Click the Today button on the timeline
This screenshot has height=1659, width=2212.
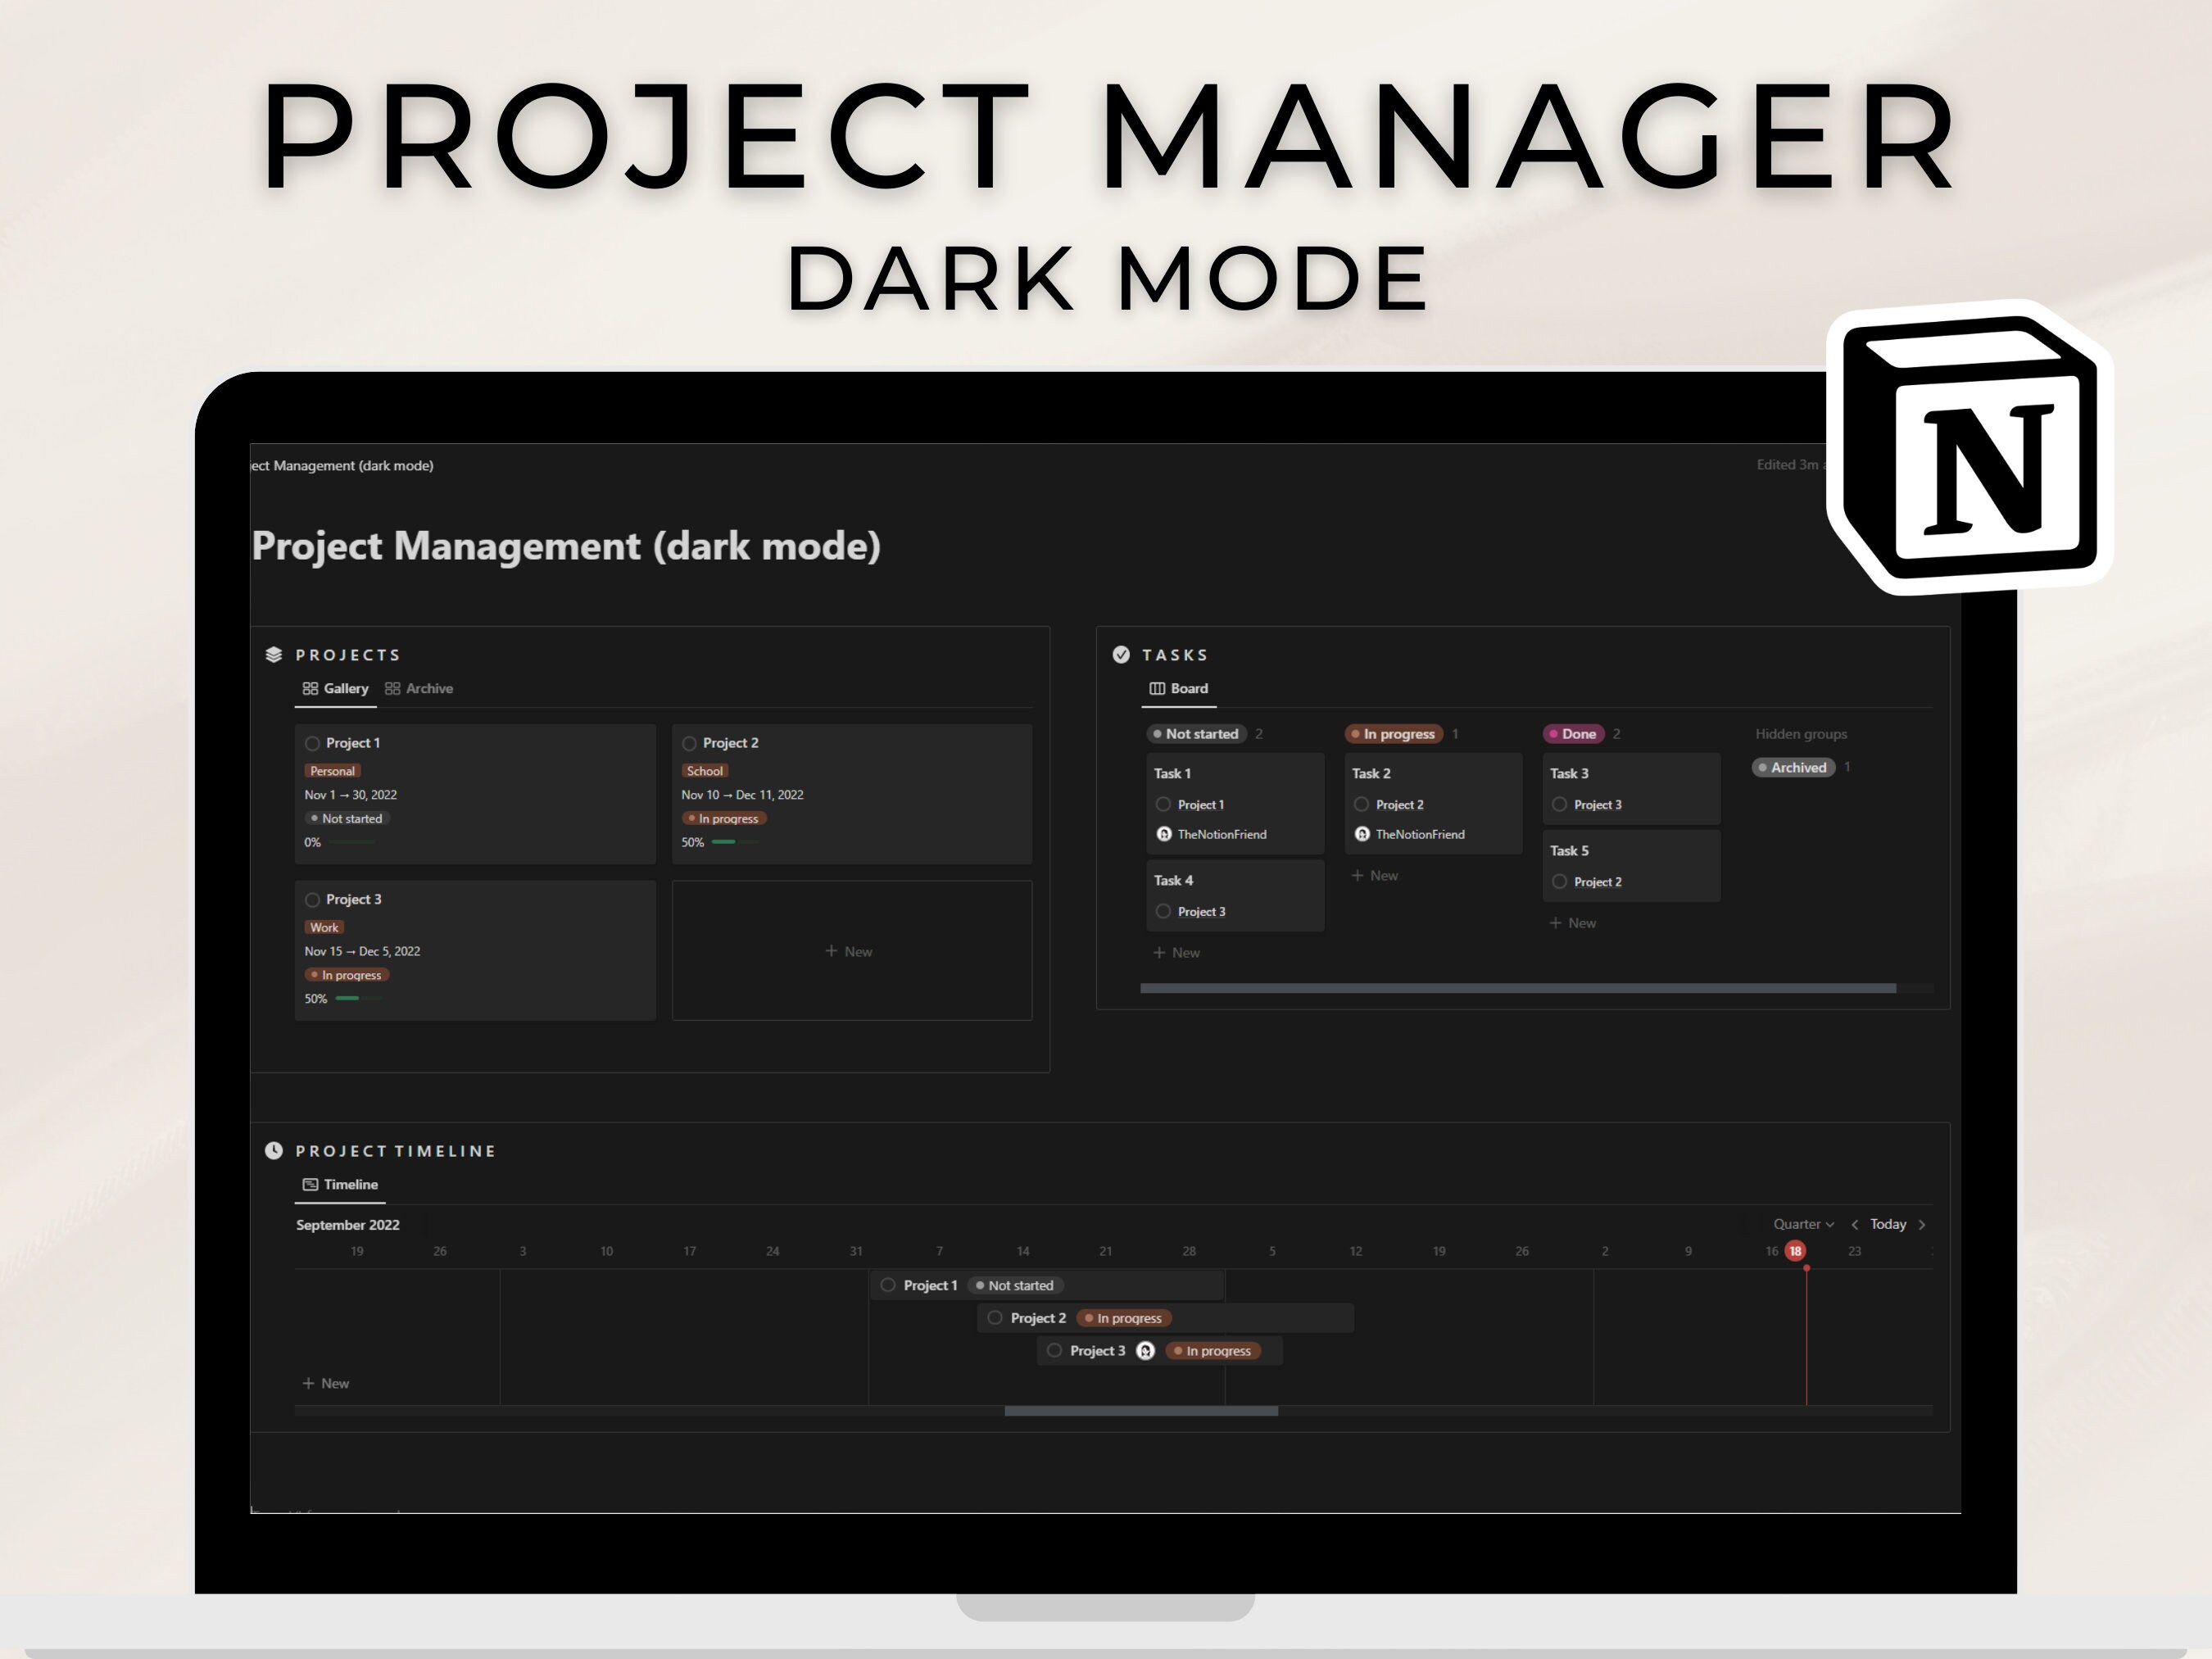[x=1888, y=1224]
